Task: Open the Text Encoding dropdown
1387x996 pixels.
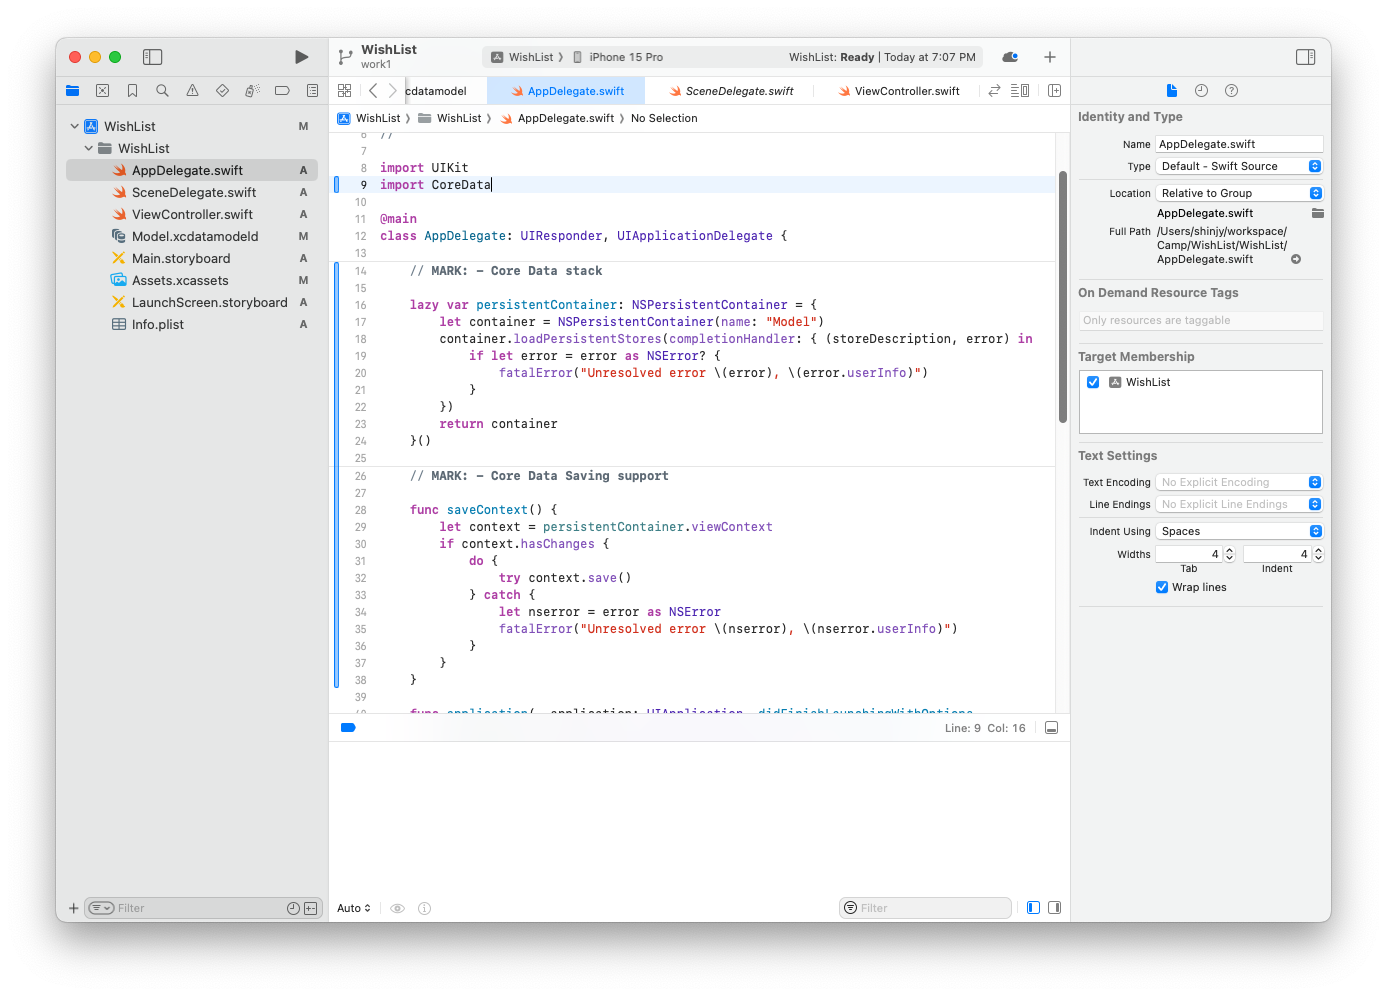Action: (1239, 482)
